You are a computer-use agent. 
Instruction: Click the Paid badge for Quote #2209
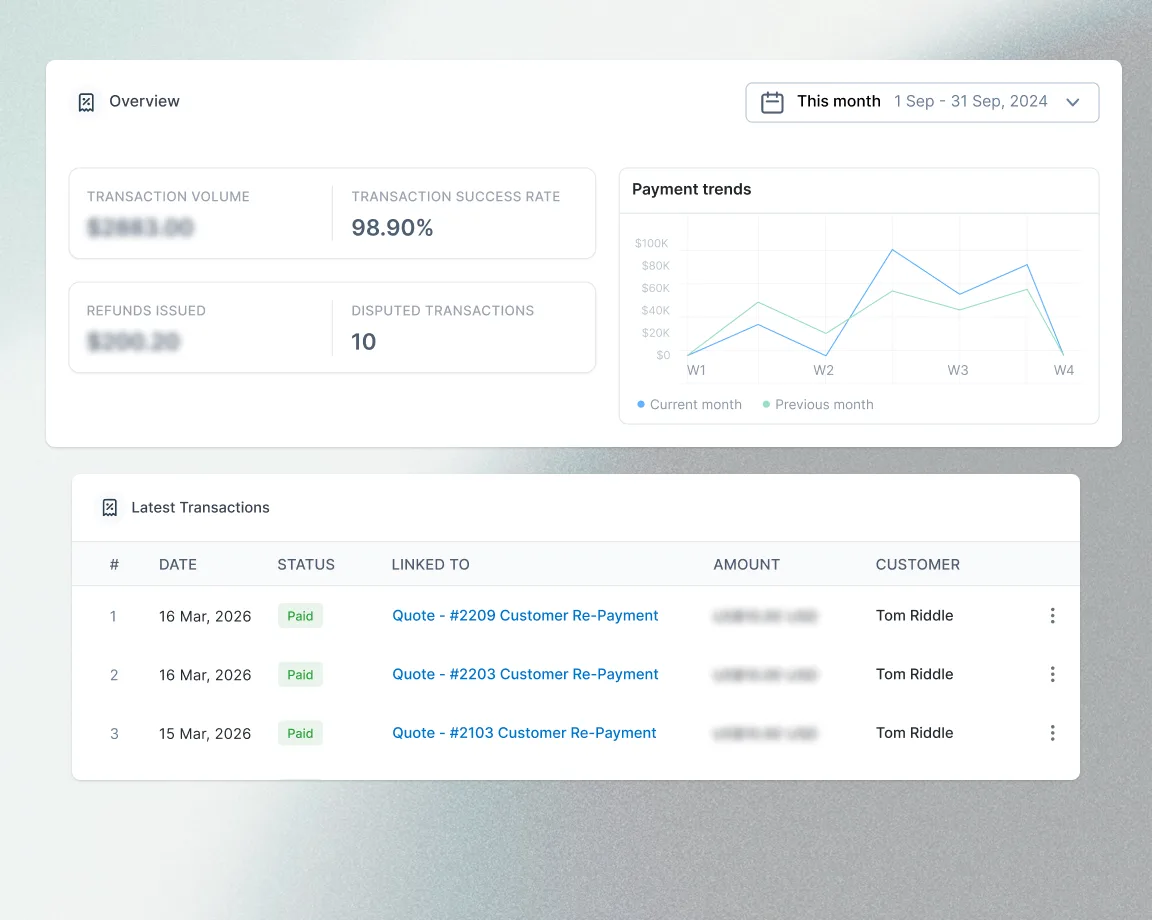point(300,616)
